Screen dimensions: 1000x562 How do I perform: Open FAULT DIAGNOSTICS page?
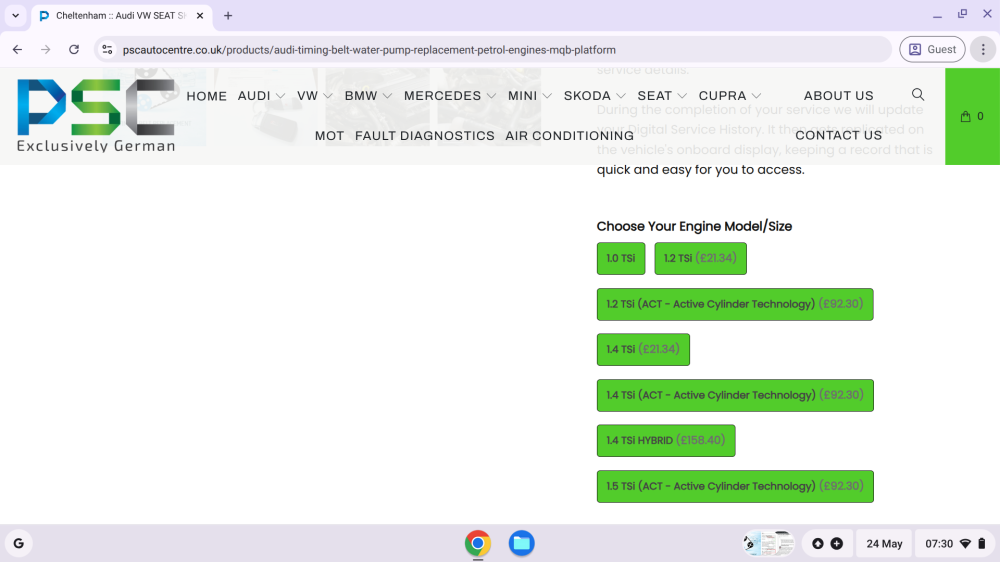tap(425, 136)
